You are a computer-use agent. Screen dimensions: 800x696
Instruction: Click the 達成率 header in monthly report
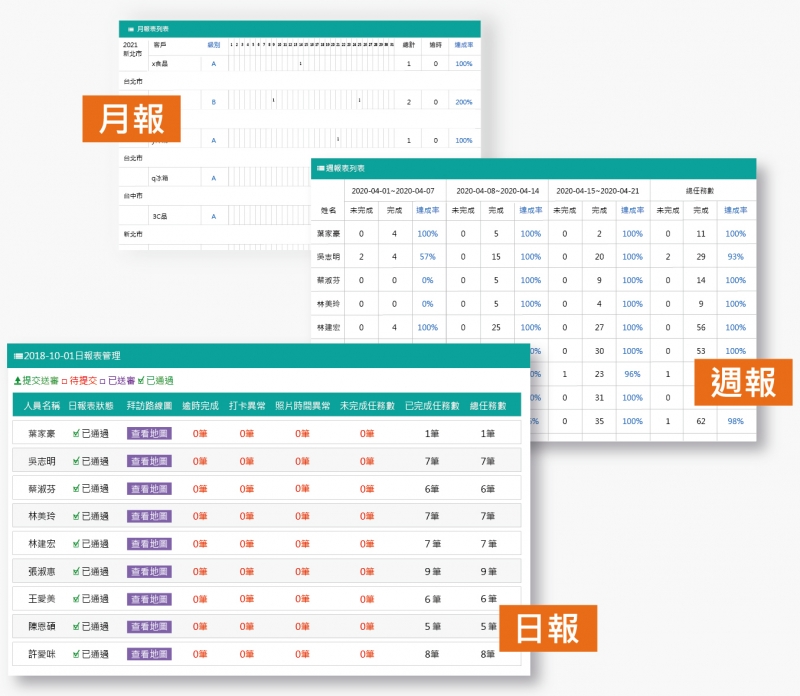click(464, 45)
